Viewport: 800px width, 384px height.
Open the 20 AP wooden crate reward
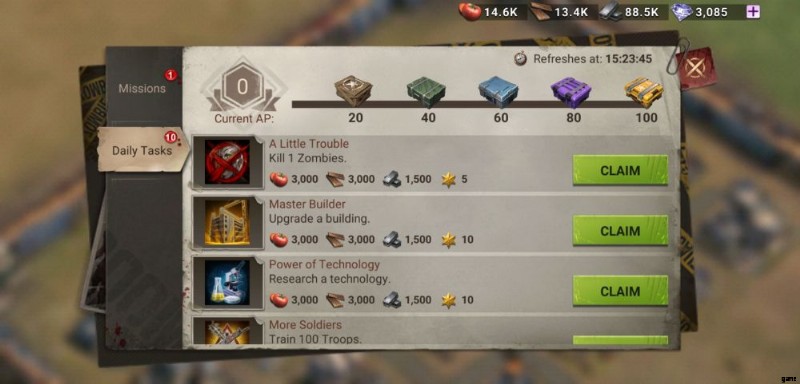coord(353,92)
